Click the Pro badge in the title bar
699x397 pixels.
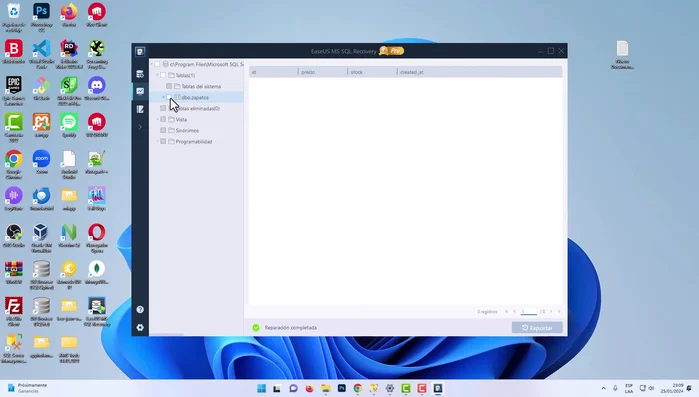[391, 51]
